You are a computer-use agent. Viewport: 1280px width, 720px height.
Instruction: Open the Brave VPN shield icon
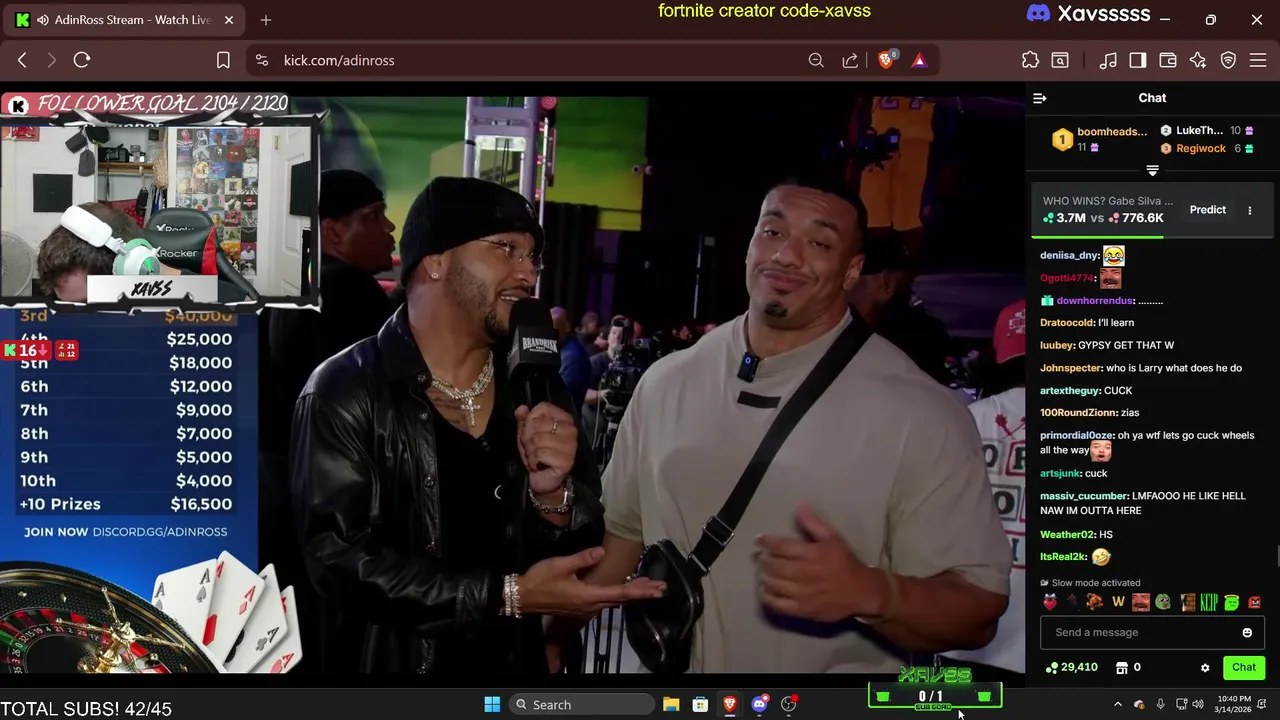point(1229,60)
